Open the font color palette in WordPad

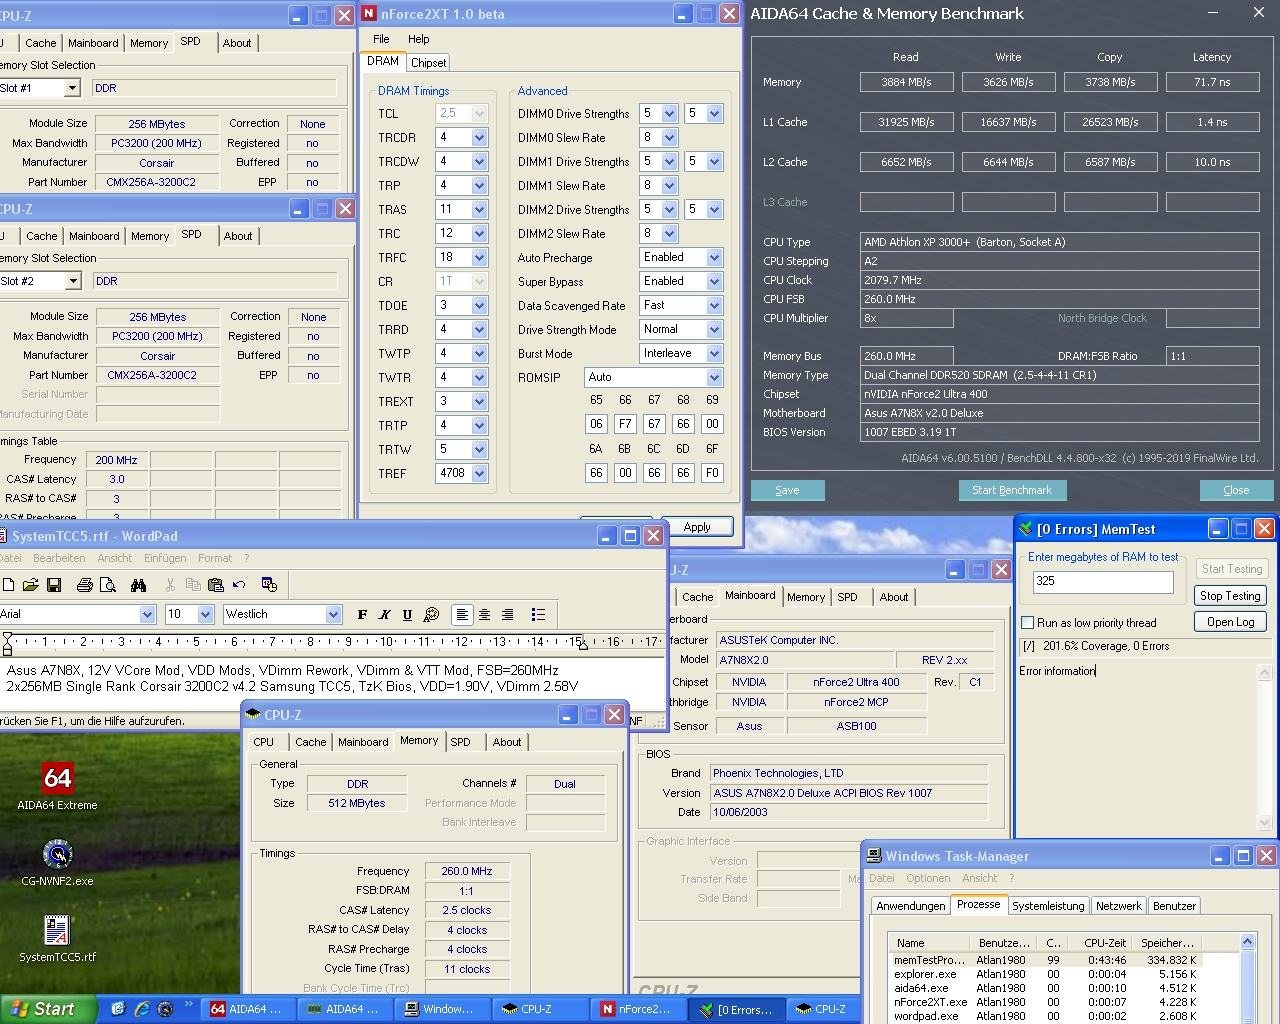coord(431,615)
